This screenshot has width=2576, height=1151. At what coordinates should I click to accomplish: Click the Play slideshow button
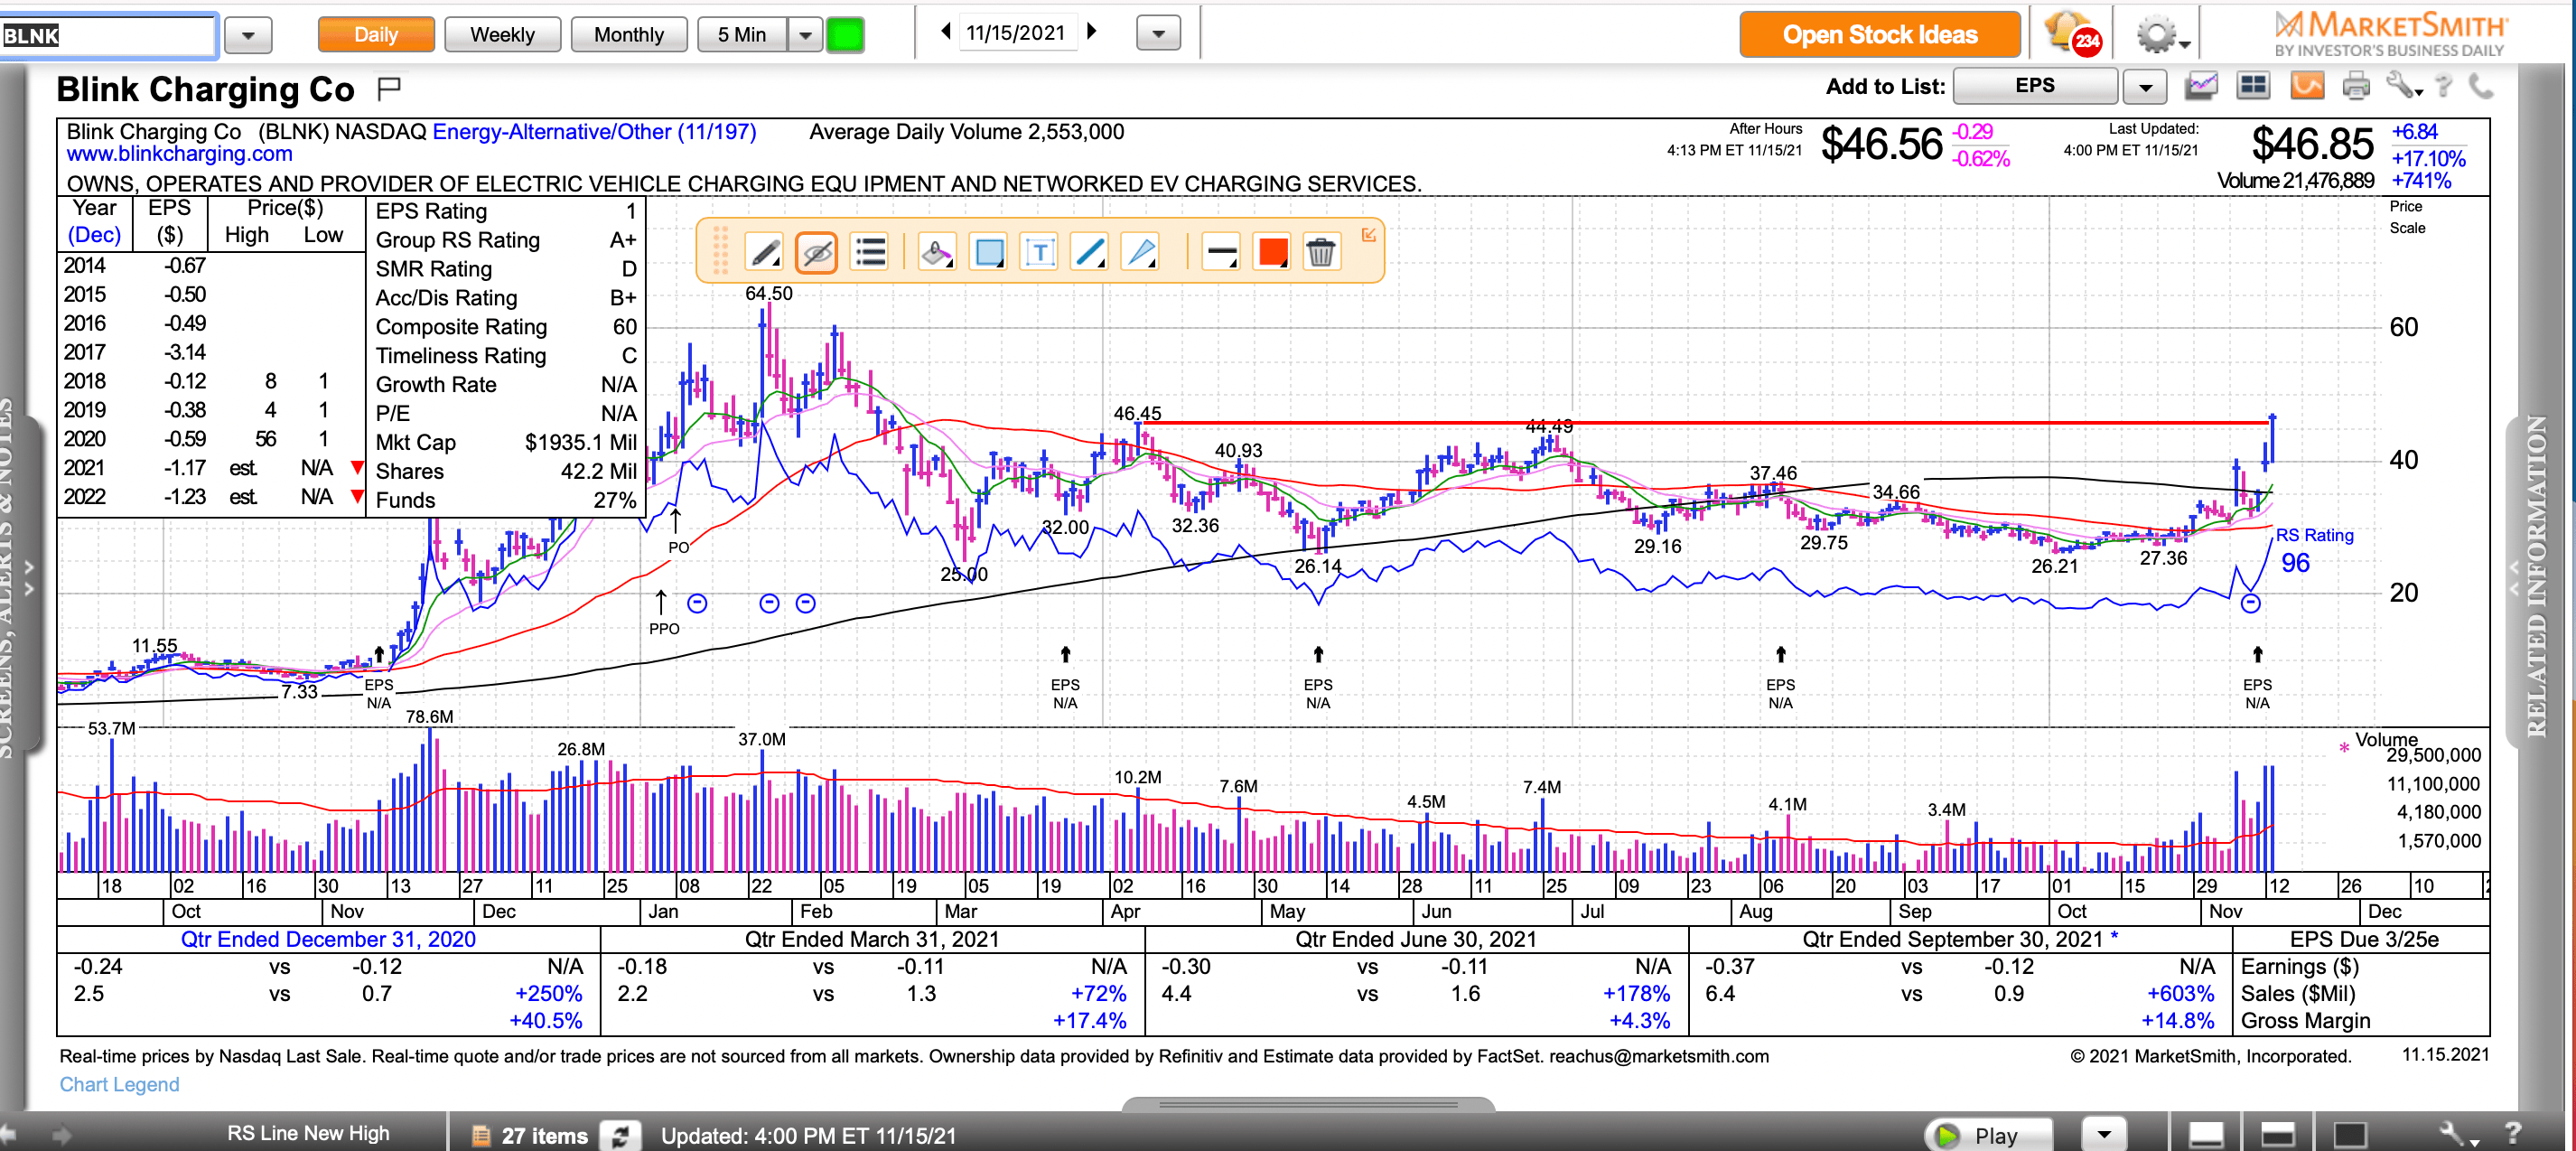[1988, 1135]
